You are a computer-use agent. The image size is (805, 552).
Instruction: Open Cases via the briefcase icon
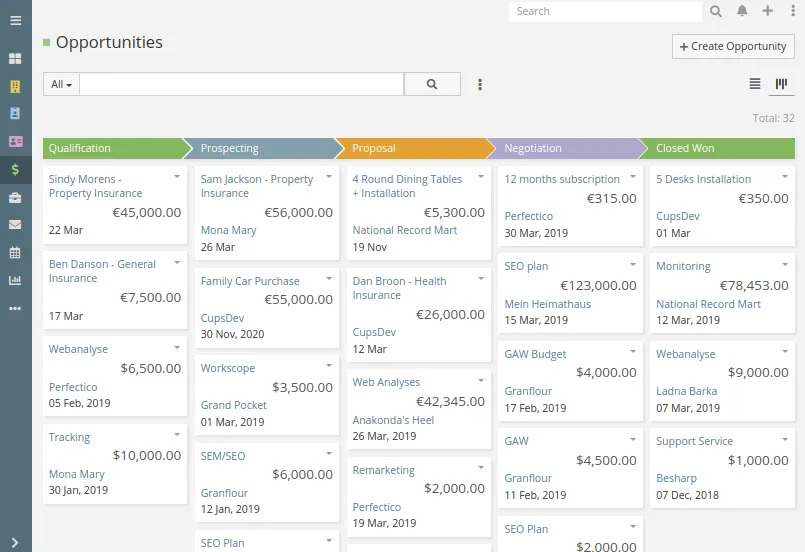pos(15,198)
